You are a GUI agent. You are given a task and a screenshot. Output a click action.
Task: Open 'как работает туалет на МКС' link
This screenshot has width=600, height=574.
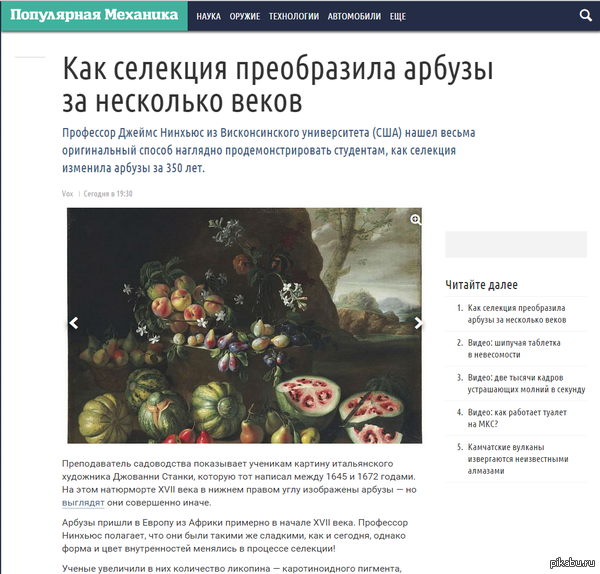(x=517, y=418)
